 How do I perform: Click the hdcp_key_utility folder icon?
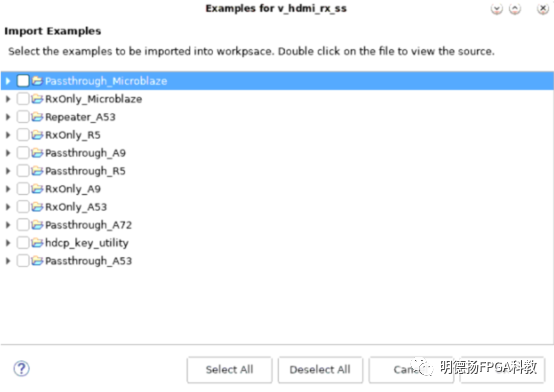[x=37, y=243]
